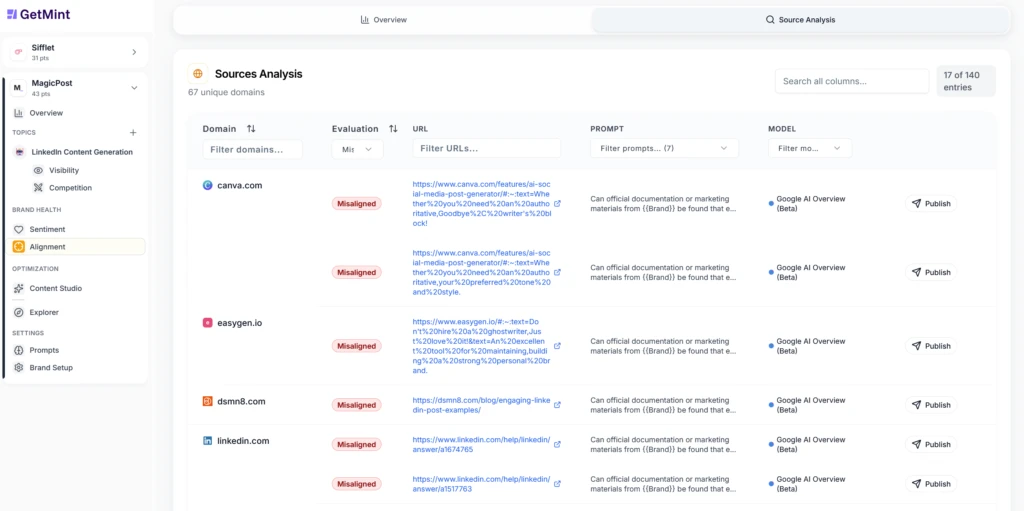
Task: Collapse the MagicPost brand section
Action: click(x=134, y=88)
